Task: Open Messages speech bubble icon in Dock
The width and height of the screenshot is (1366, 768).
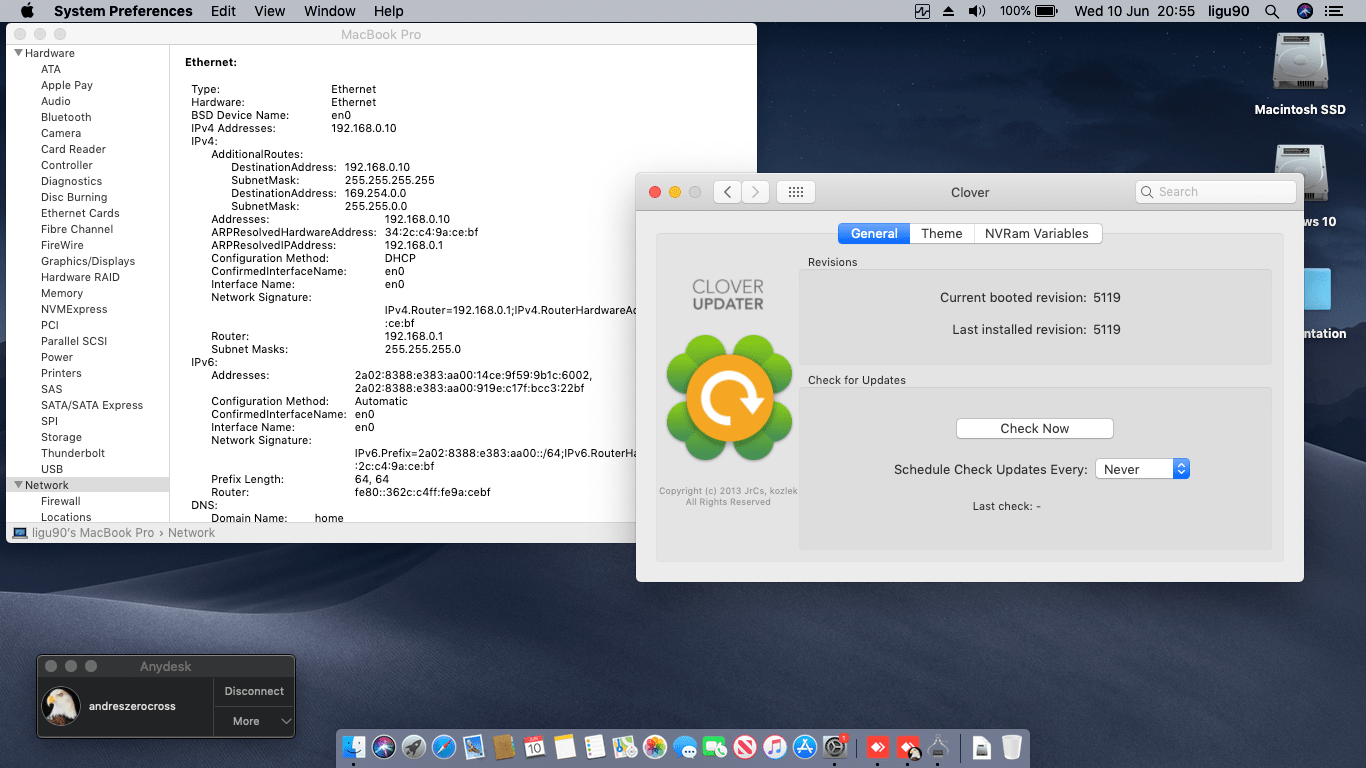Action: (685, 747)
